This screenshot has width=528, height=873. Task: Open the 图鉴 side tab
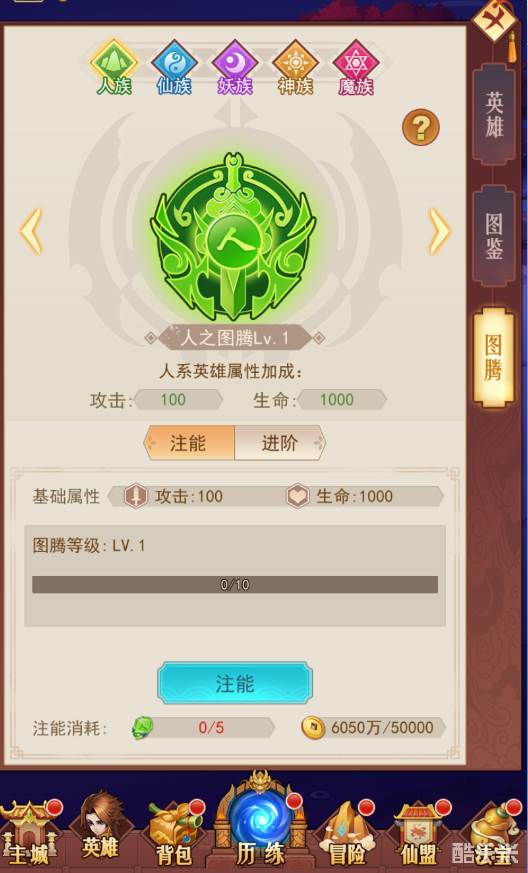pos(494,236)
